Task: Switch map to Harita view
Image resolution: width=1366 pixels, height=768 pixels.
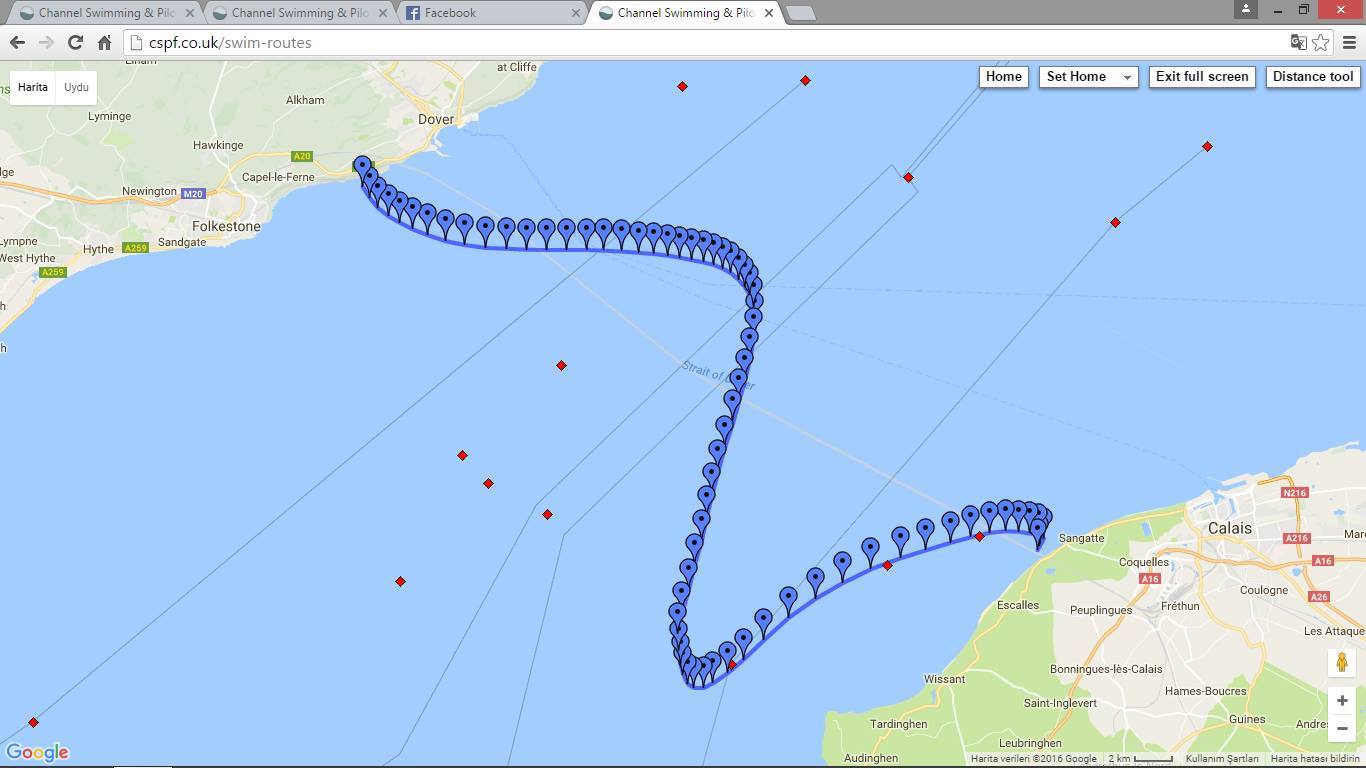Action: point(33,87)
